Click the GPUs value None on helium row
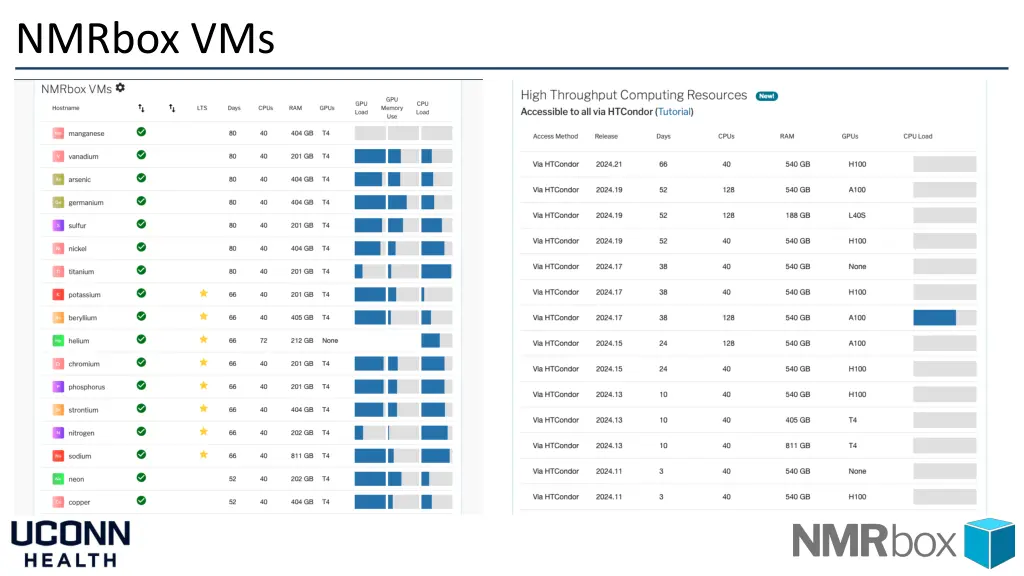The height and width of the screenshot is (576, 1024). coord(330,341)
